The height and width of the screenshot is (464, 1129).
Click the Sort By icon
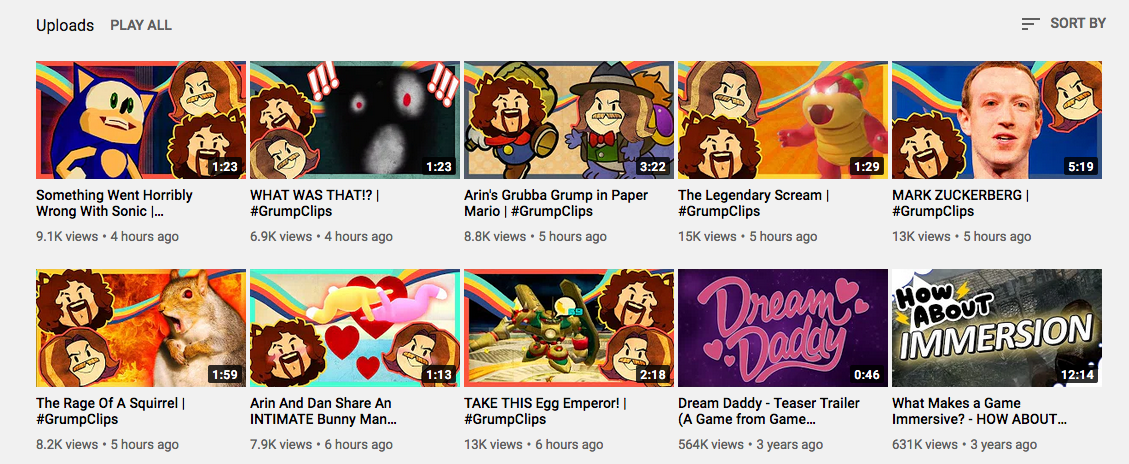[1030, 24]
